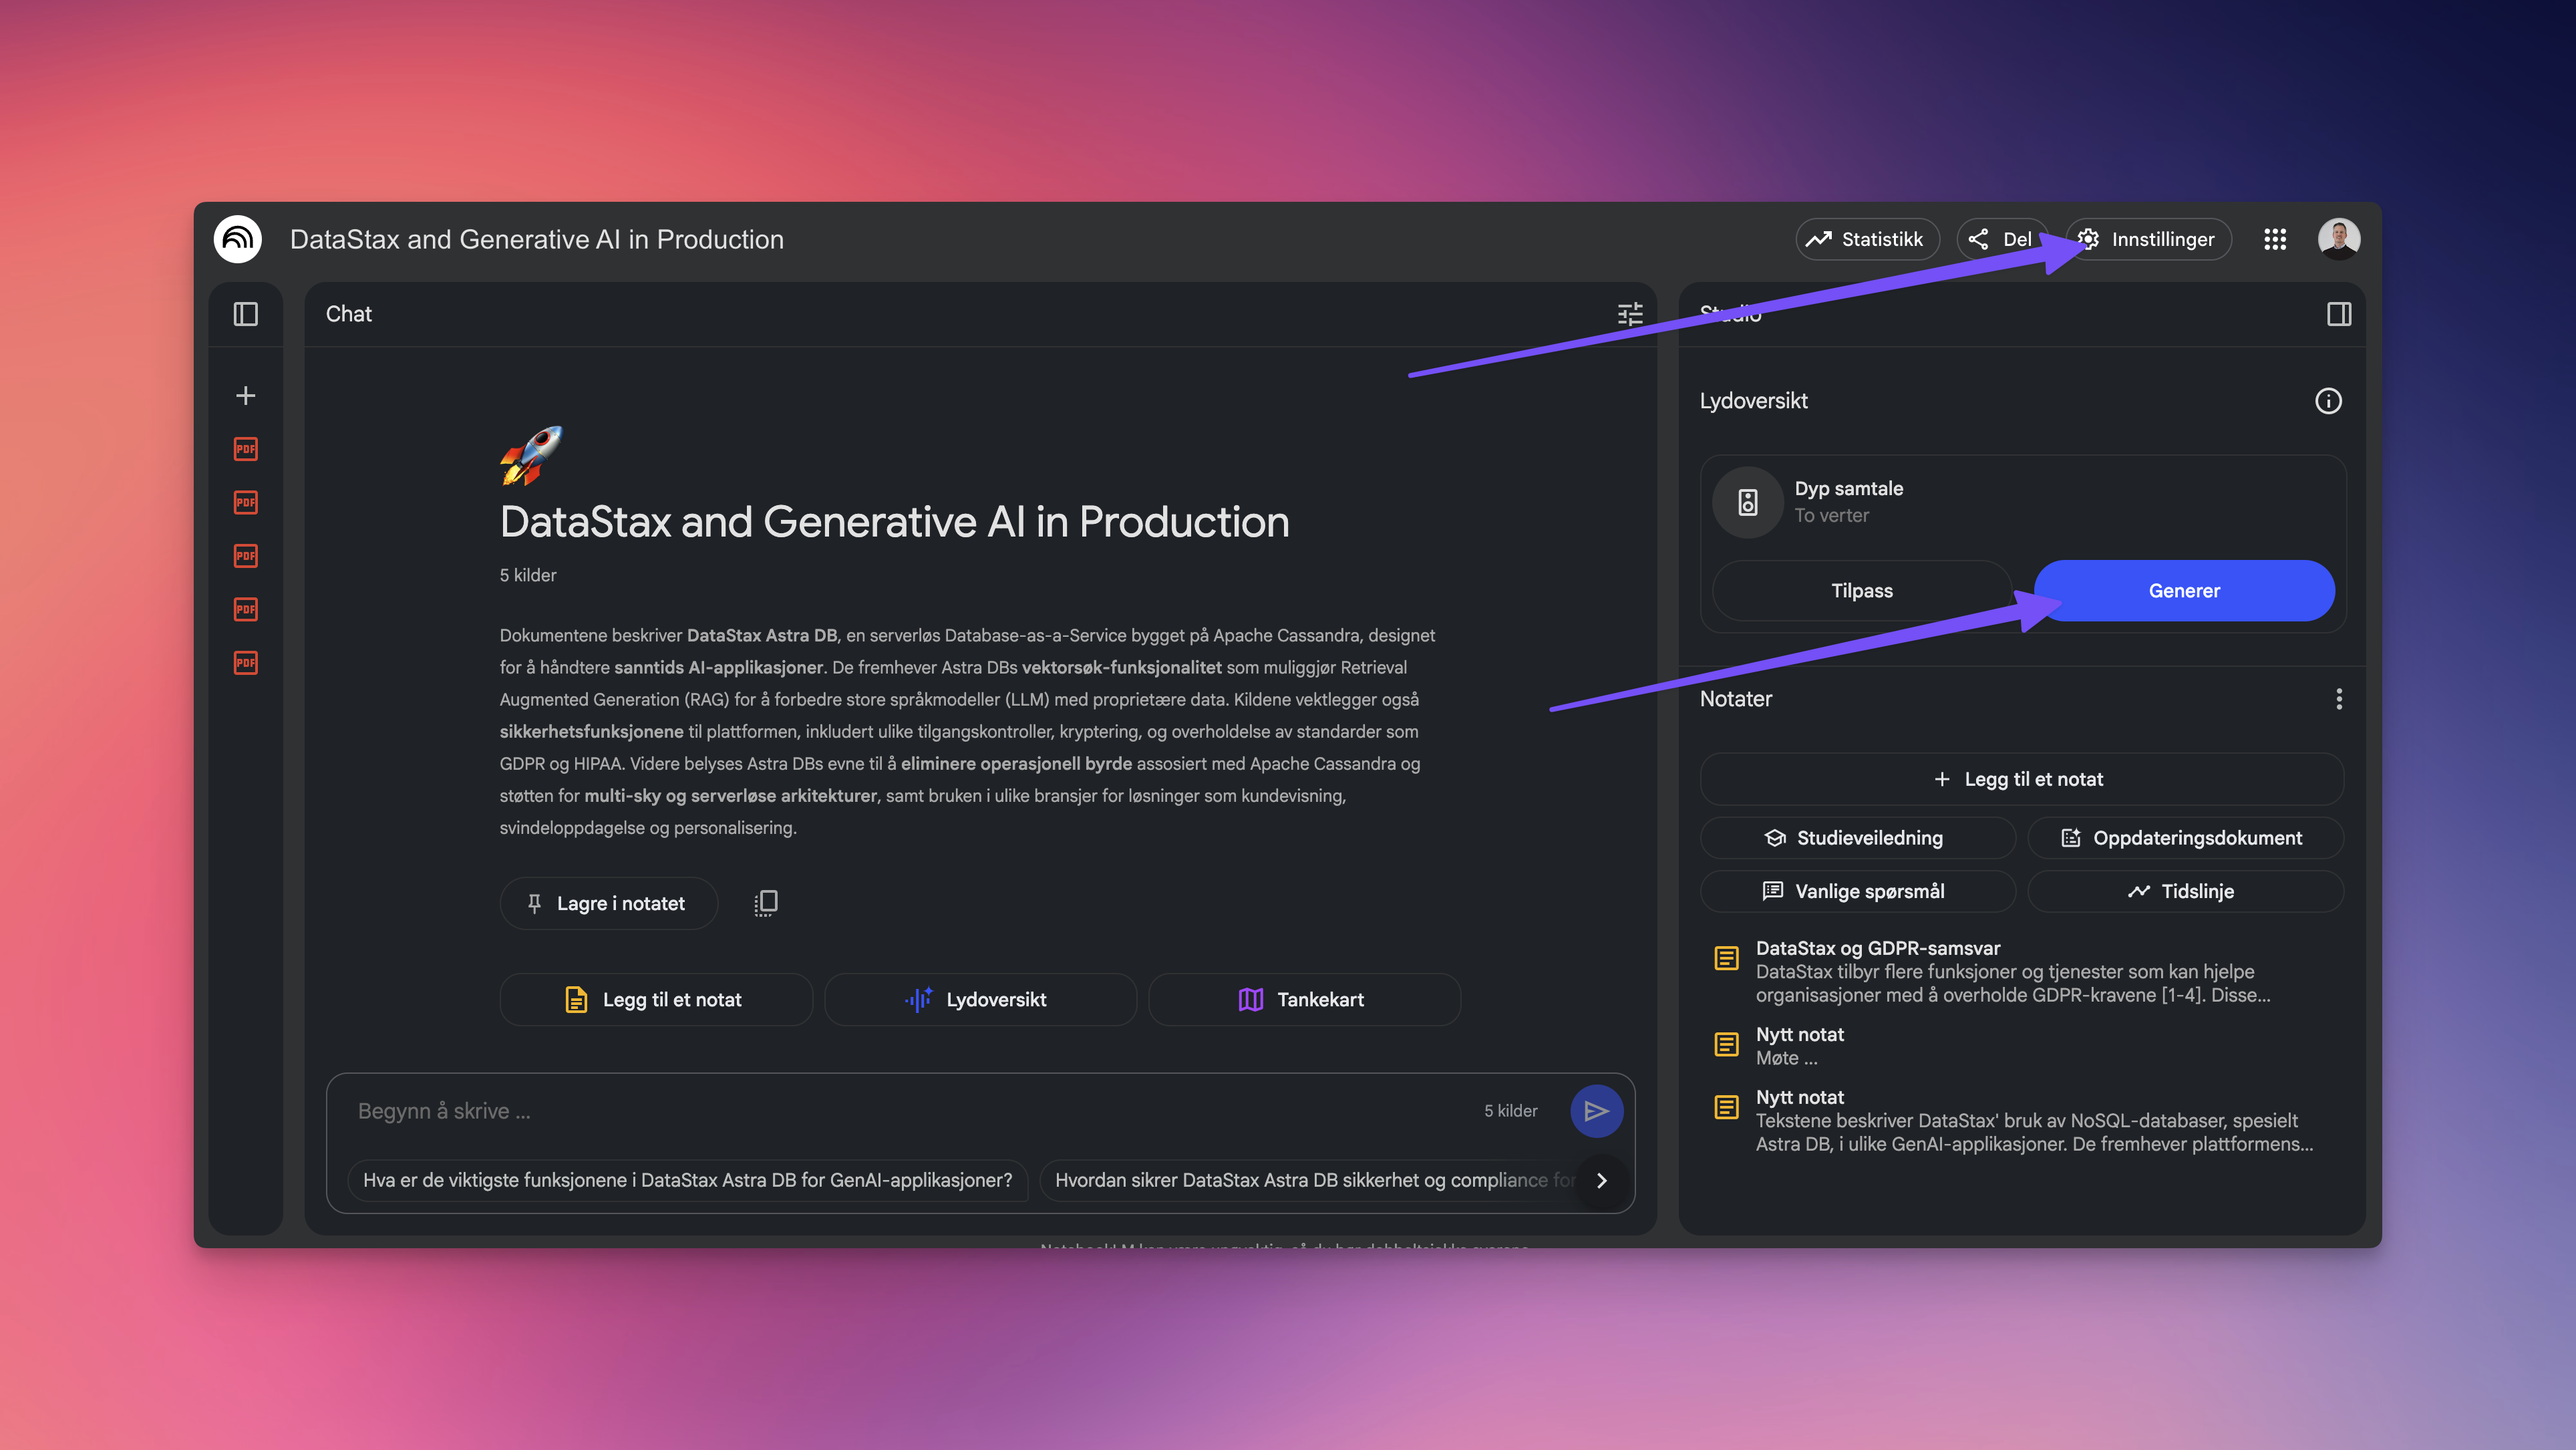Open Notater three-dot menu
2576x1450 pixels.
2339,699
